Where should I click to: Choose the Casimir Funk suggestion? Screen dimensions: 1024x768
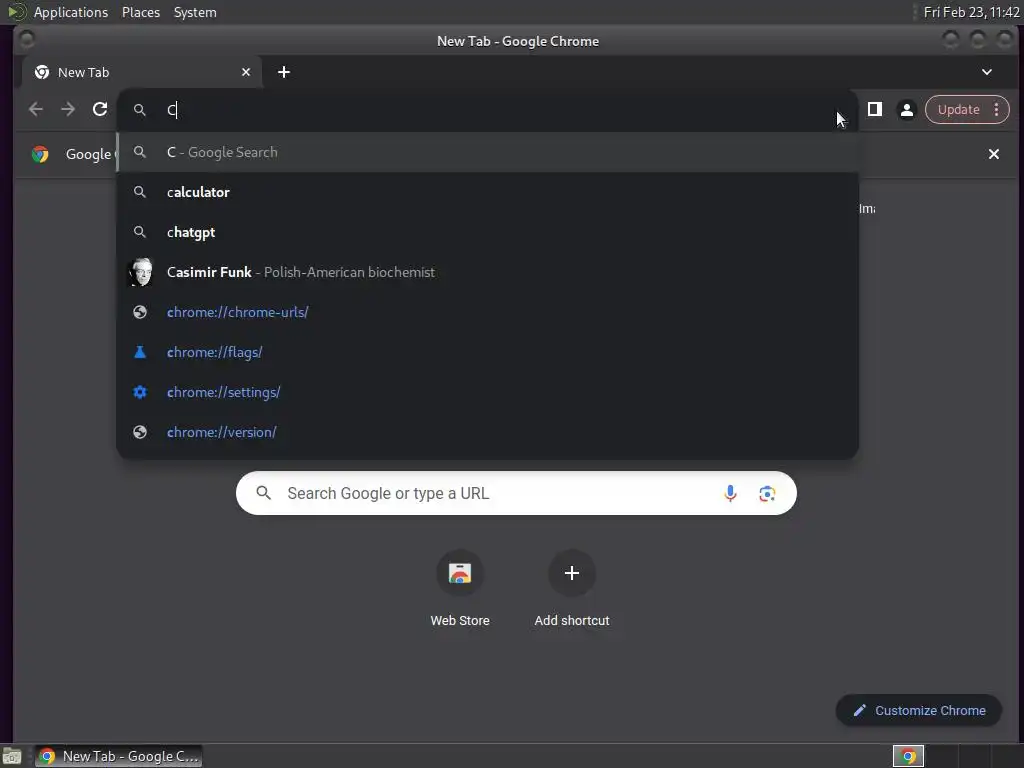[487, 272]
